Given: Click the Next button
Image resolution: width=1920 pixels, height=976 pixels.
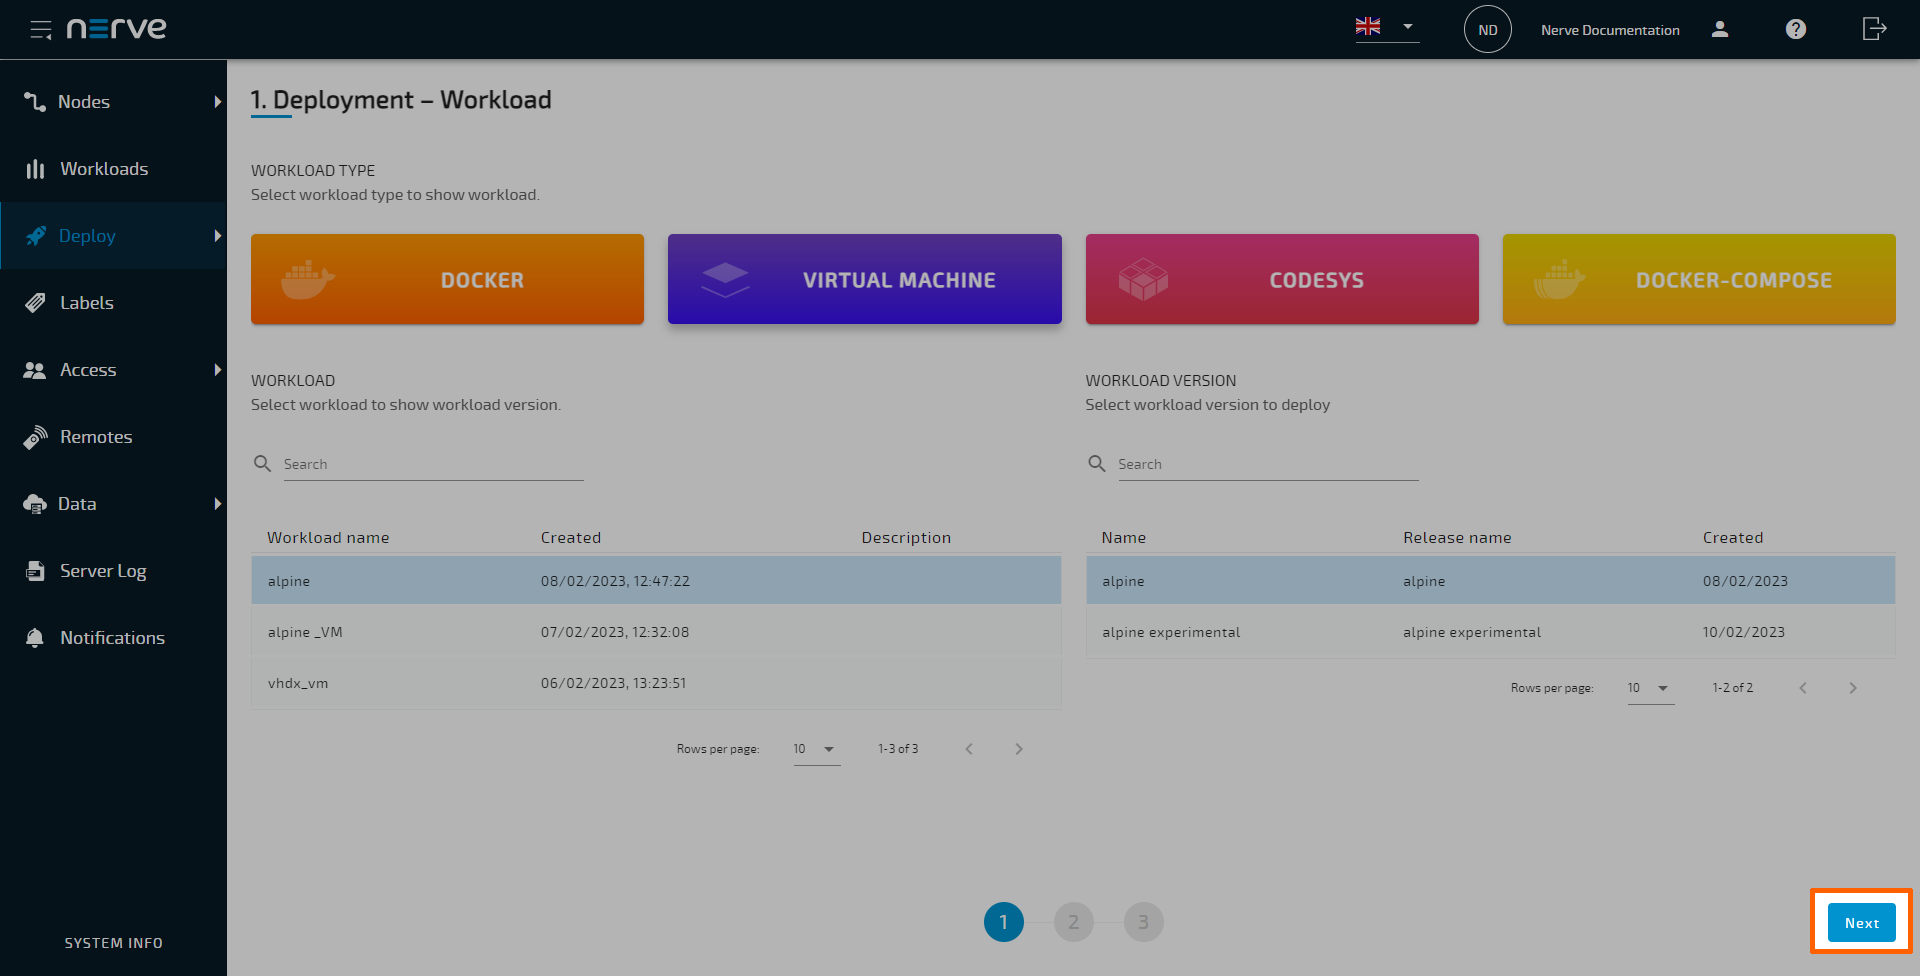Looking at the screenshot, I should (1861, 923).
